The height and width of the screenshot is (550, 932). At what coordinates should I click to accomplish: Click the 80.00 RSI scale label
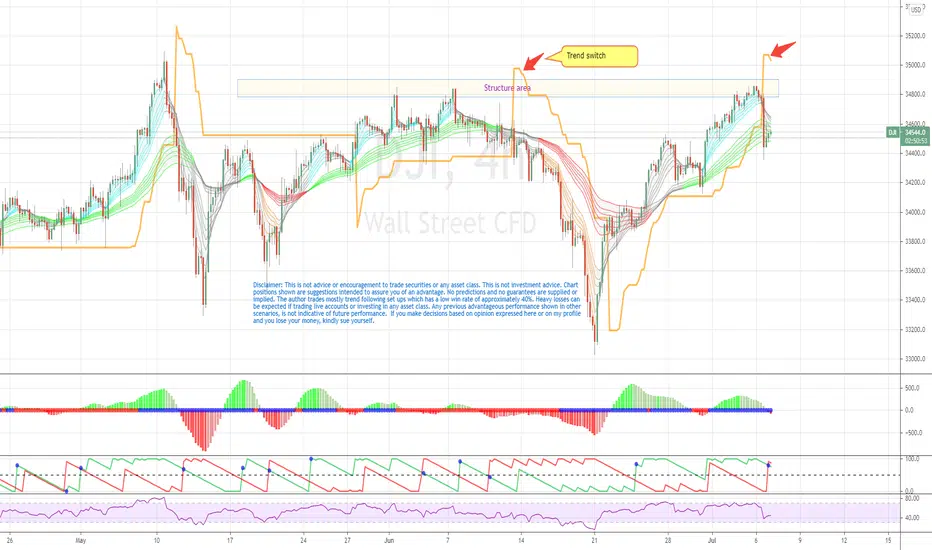[x=912, y=498]
